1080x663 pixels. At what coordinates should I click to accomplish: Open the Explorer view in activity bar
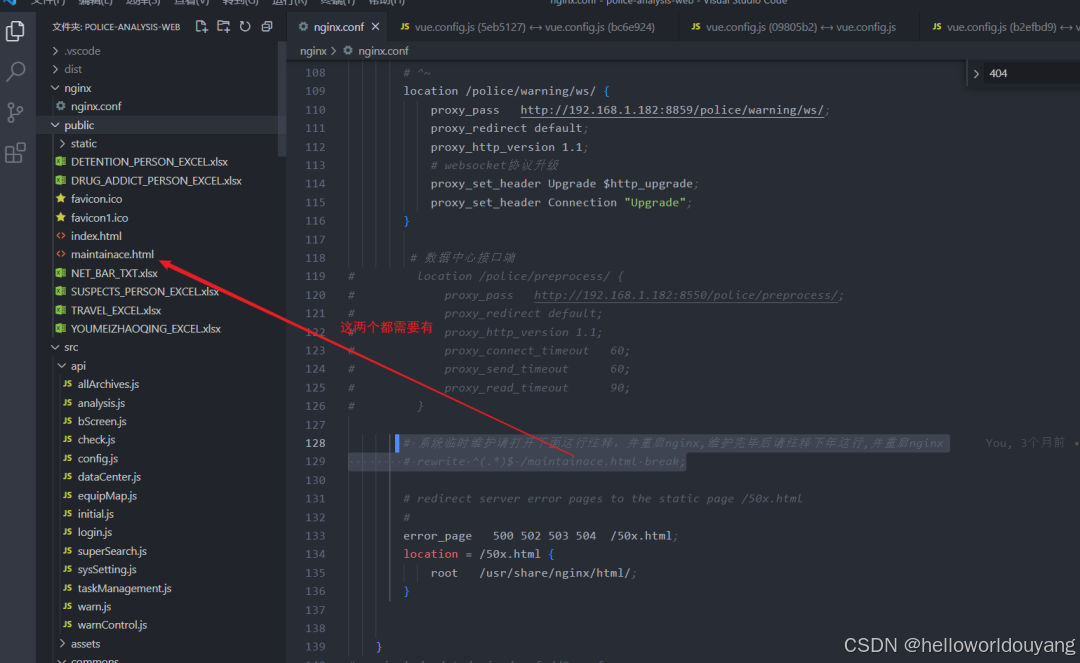pos(15,31)
